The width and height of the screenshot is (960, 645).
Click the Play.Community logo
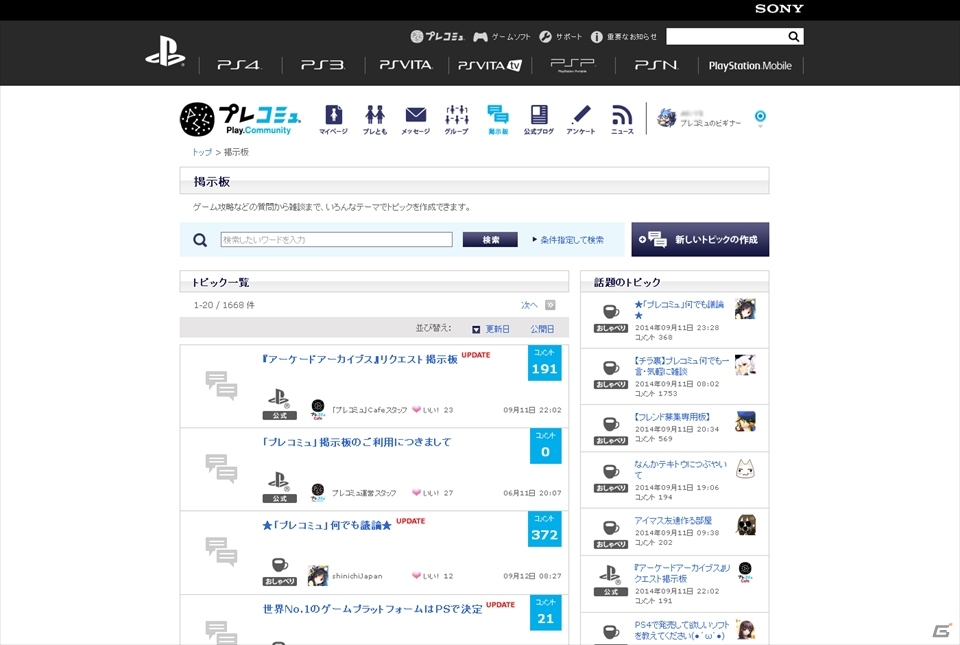click(240, 119)
